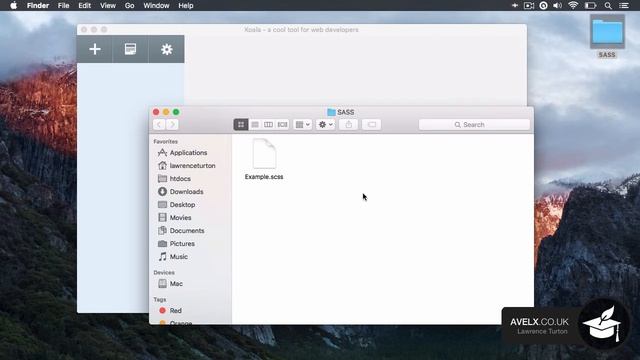This screenshot has height=360, width=640.
Task: Go back with Finder back arrow
Action: coord(159,124)
